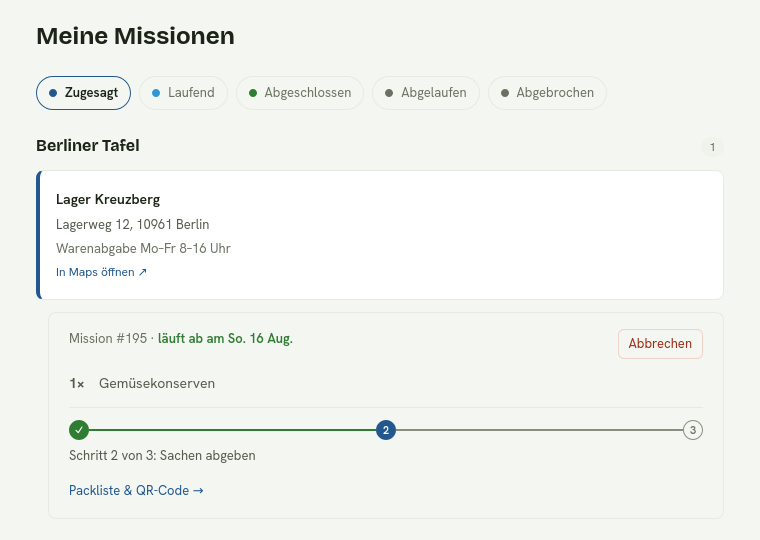Select the Zugesagt filter tab
The height and width of the screenshot is (540, 760).
[83, 93]
